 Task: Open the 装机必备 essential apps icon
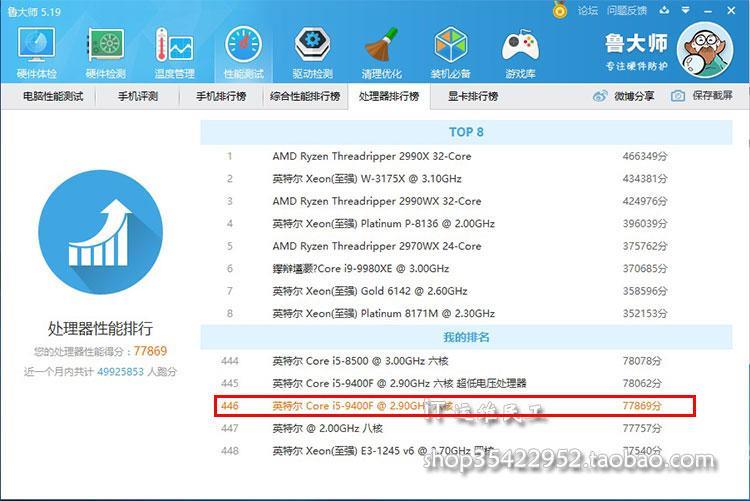pyautogui.click(x=451, y=50)
